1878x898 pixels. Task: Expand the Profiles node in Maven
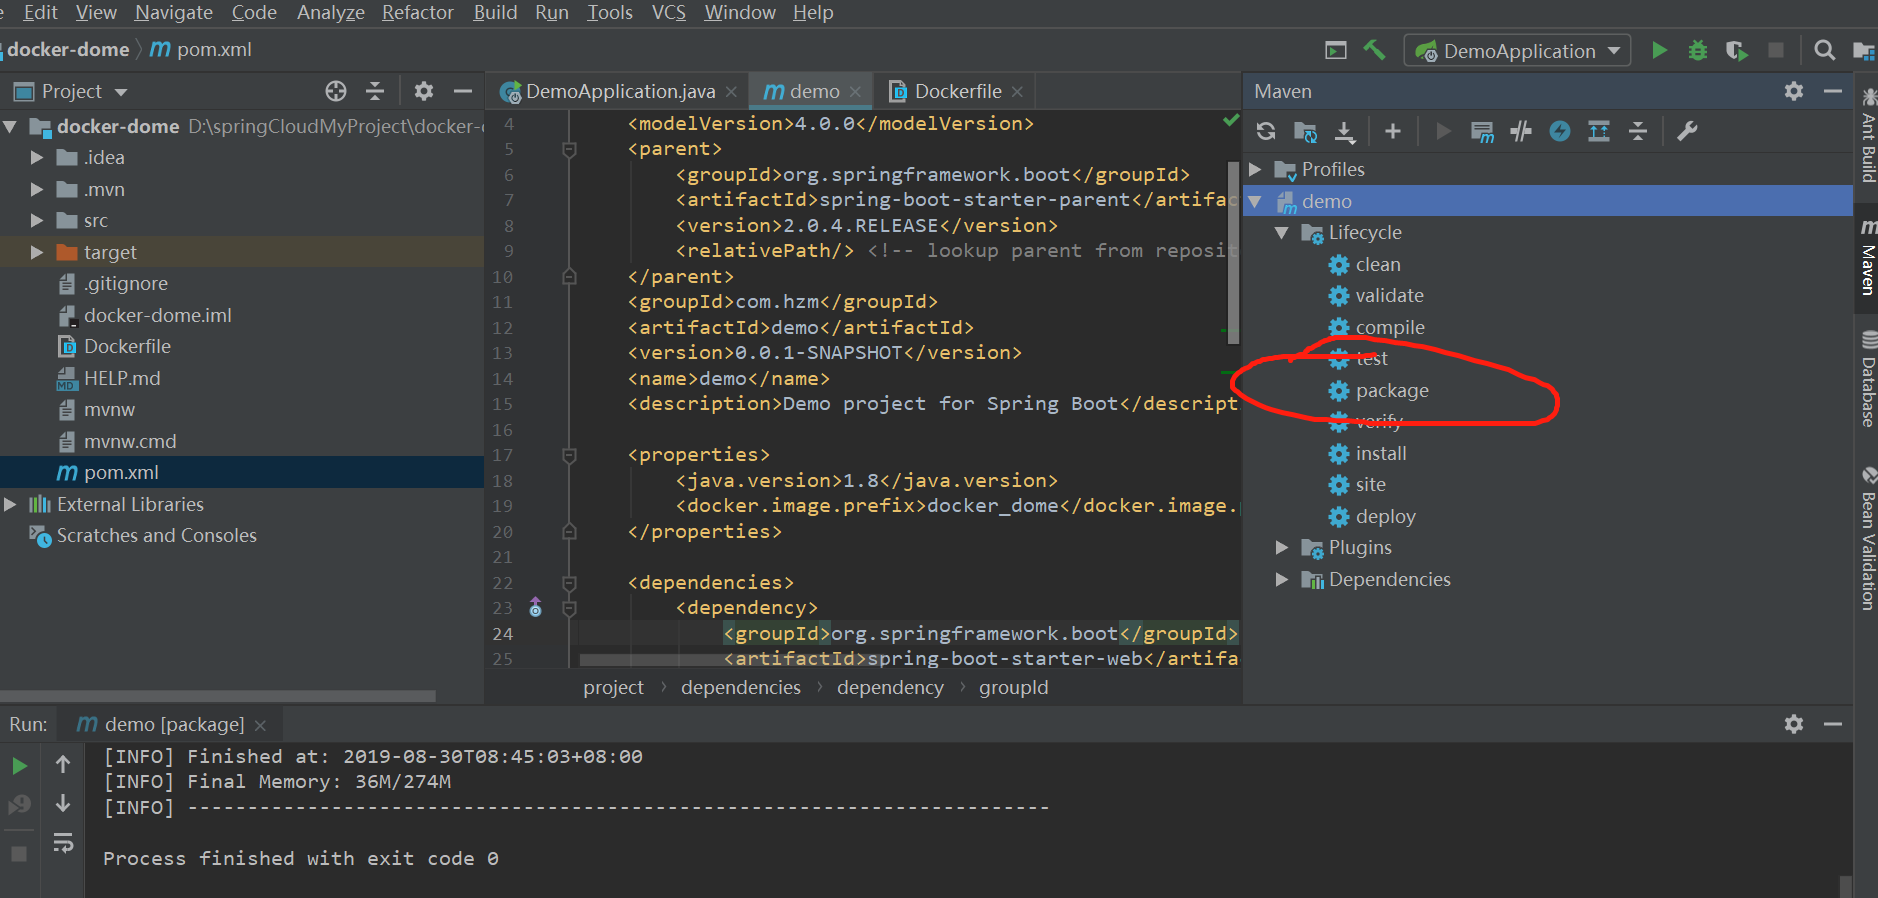tap(1256, 169)
